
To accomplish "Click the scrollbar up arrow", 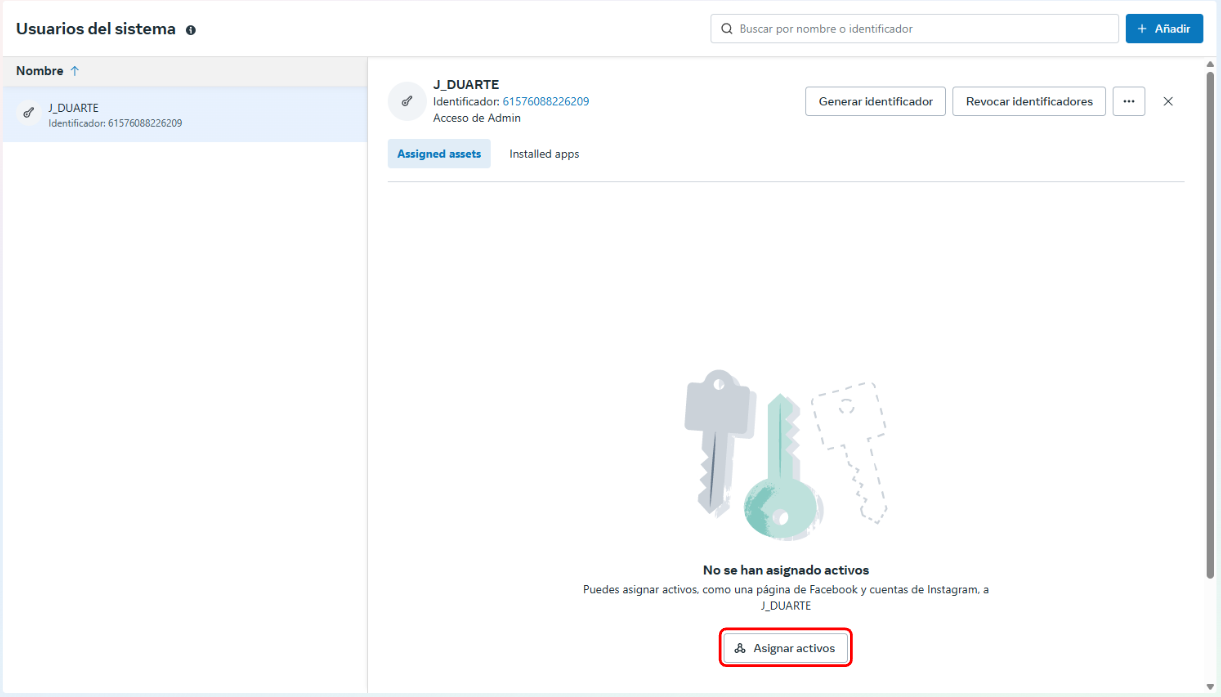I will 1211,66.
